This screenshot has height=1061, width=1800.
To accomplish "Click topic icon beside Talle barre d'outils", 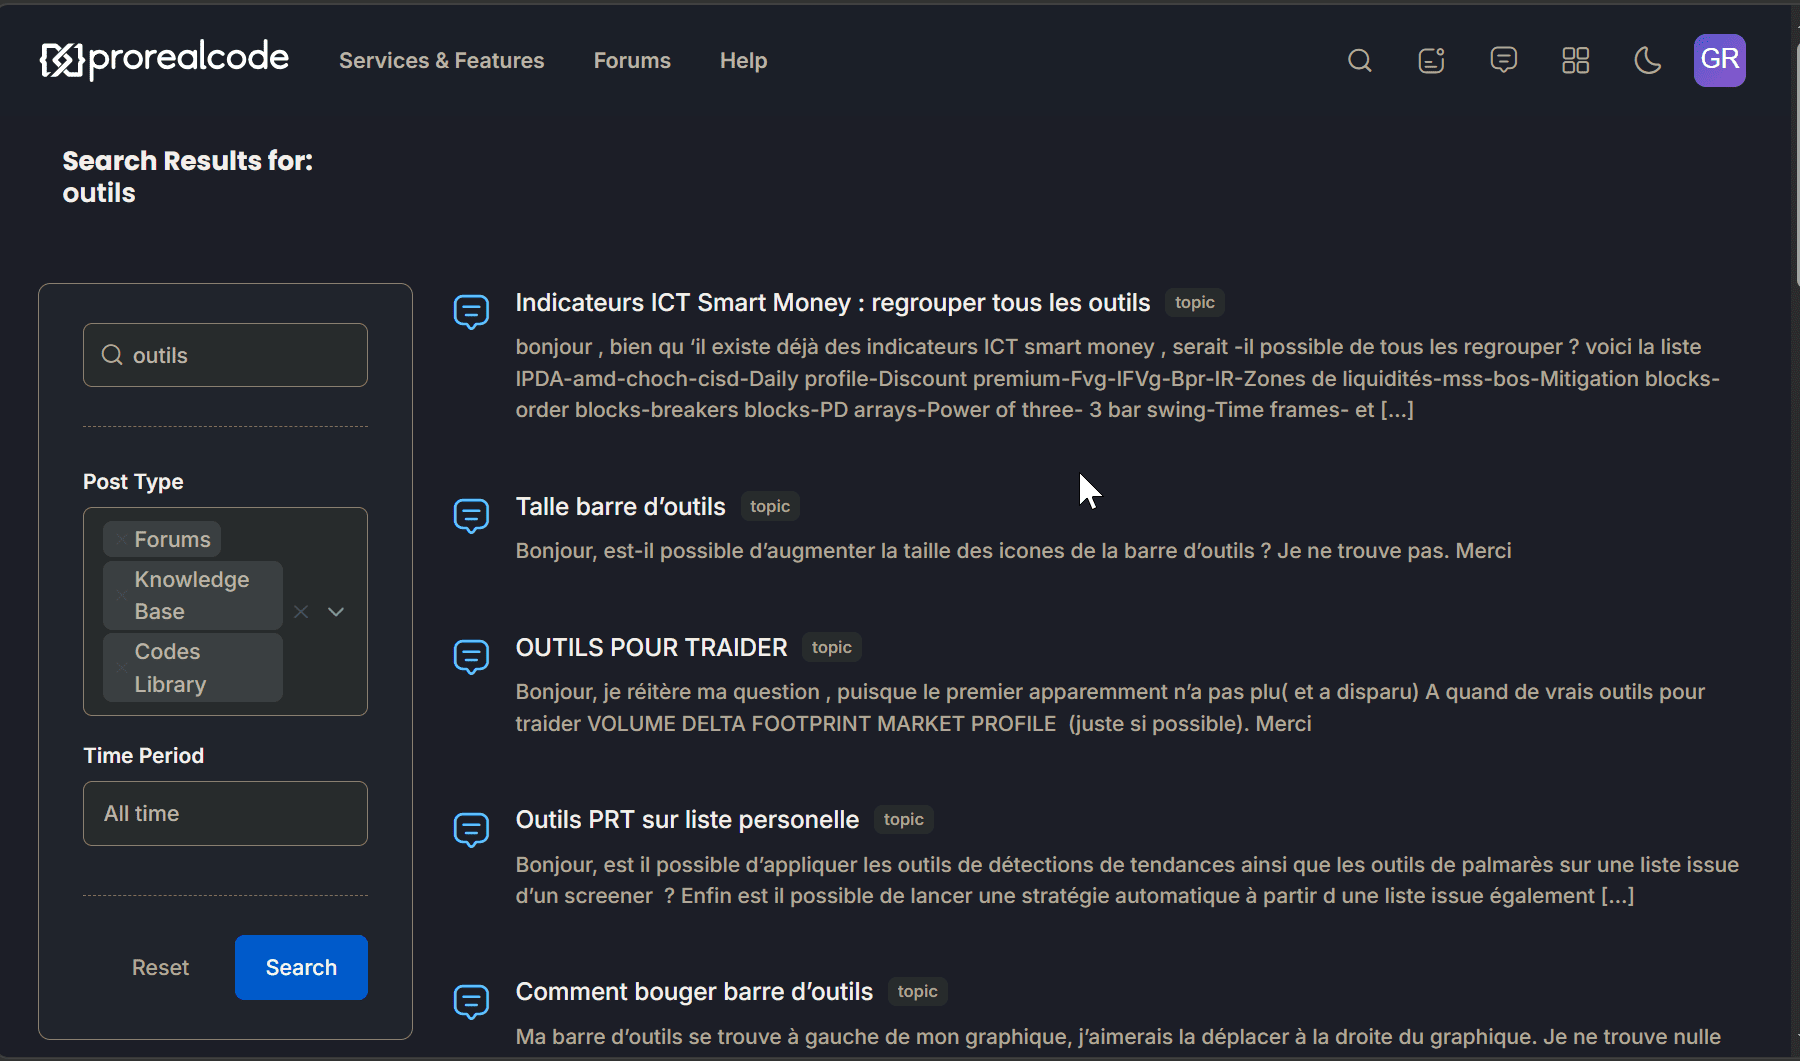I will tap(471, 516).
